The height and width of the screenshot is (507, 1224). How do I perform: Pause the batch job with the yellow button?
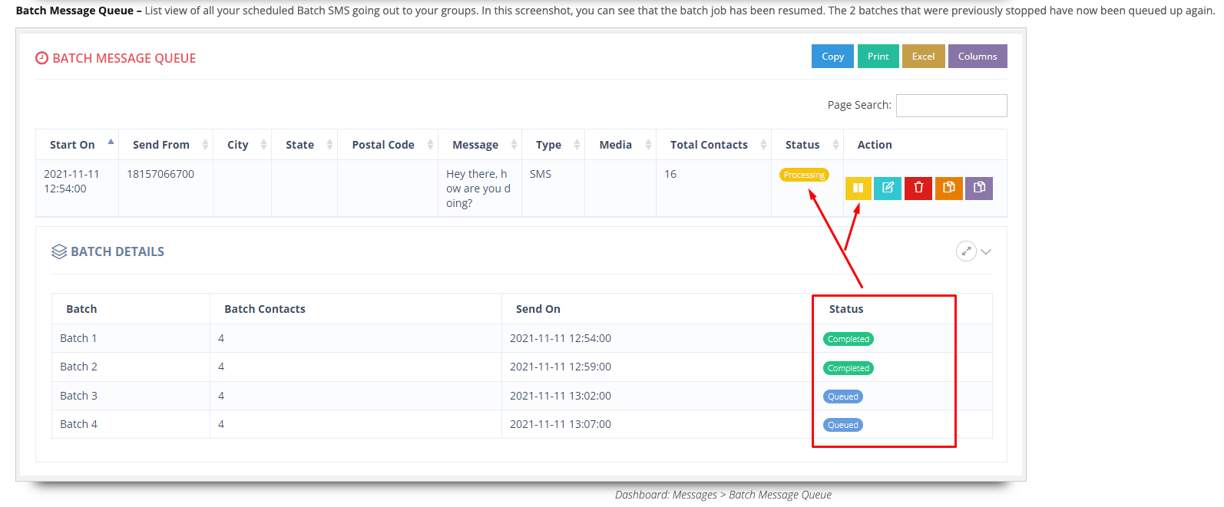pos(858,187)
